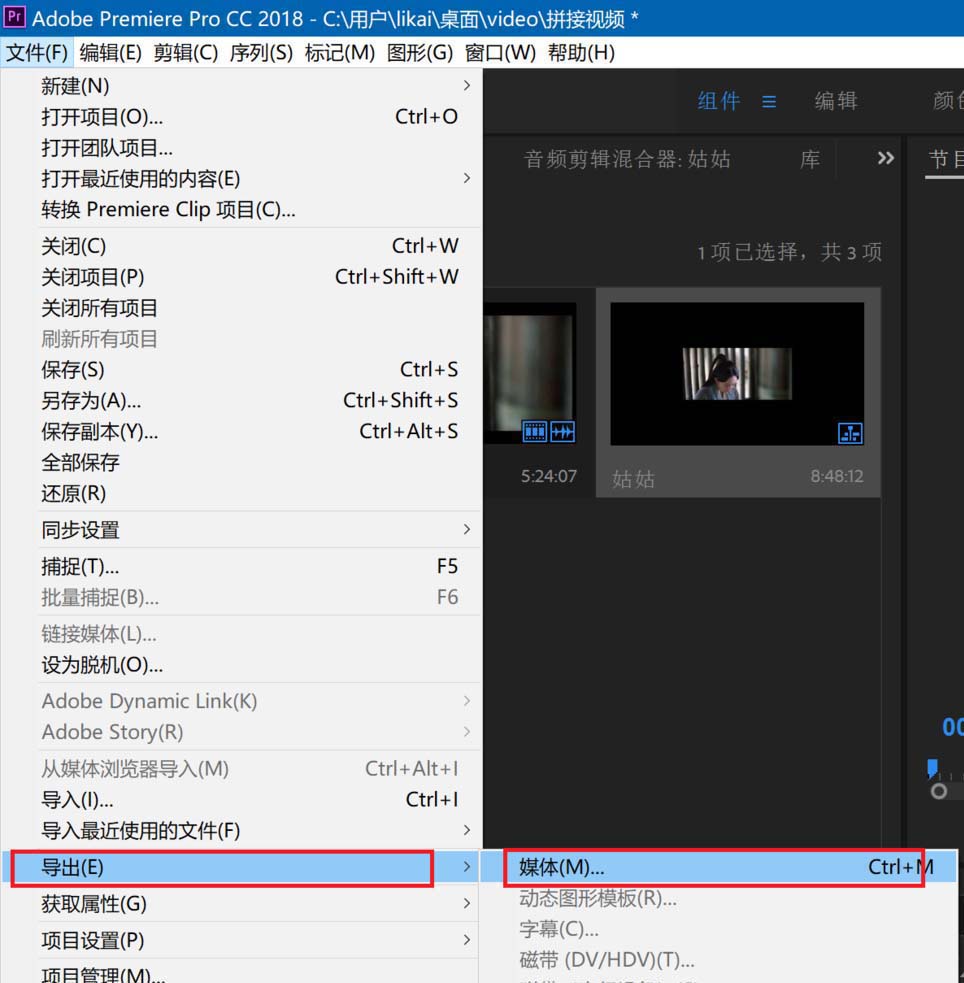
Task: Choose 打开团队项目... menu item
Action: (242, 148)
